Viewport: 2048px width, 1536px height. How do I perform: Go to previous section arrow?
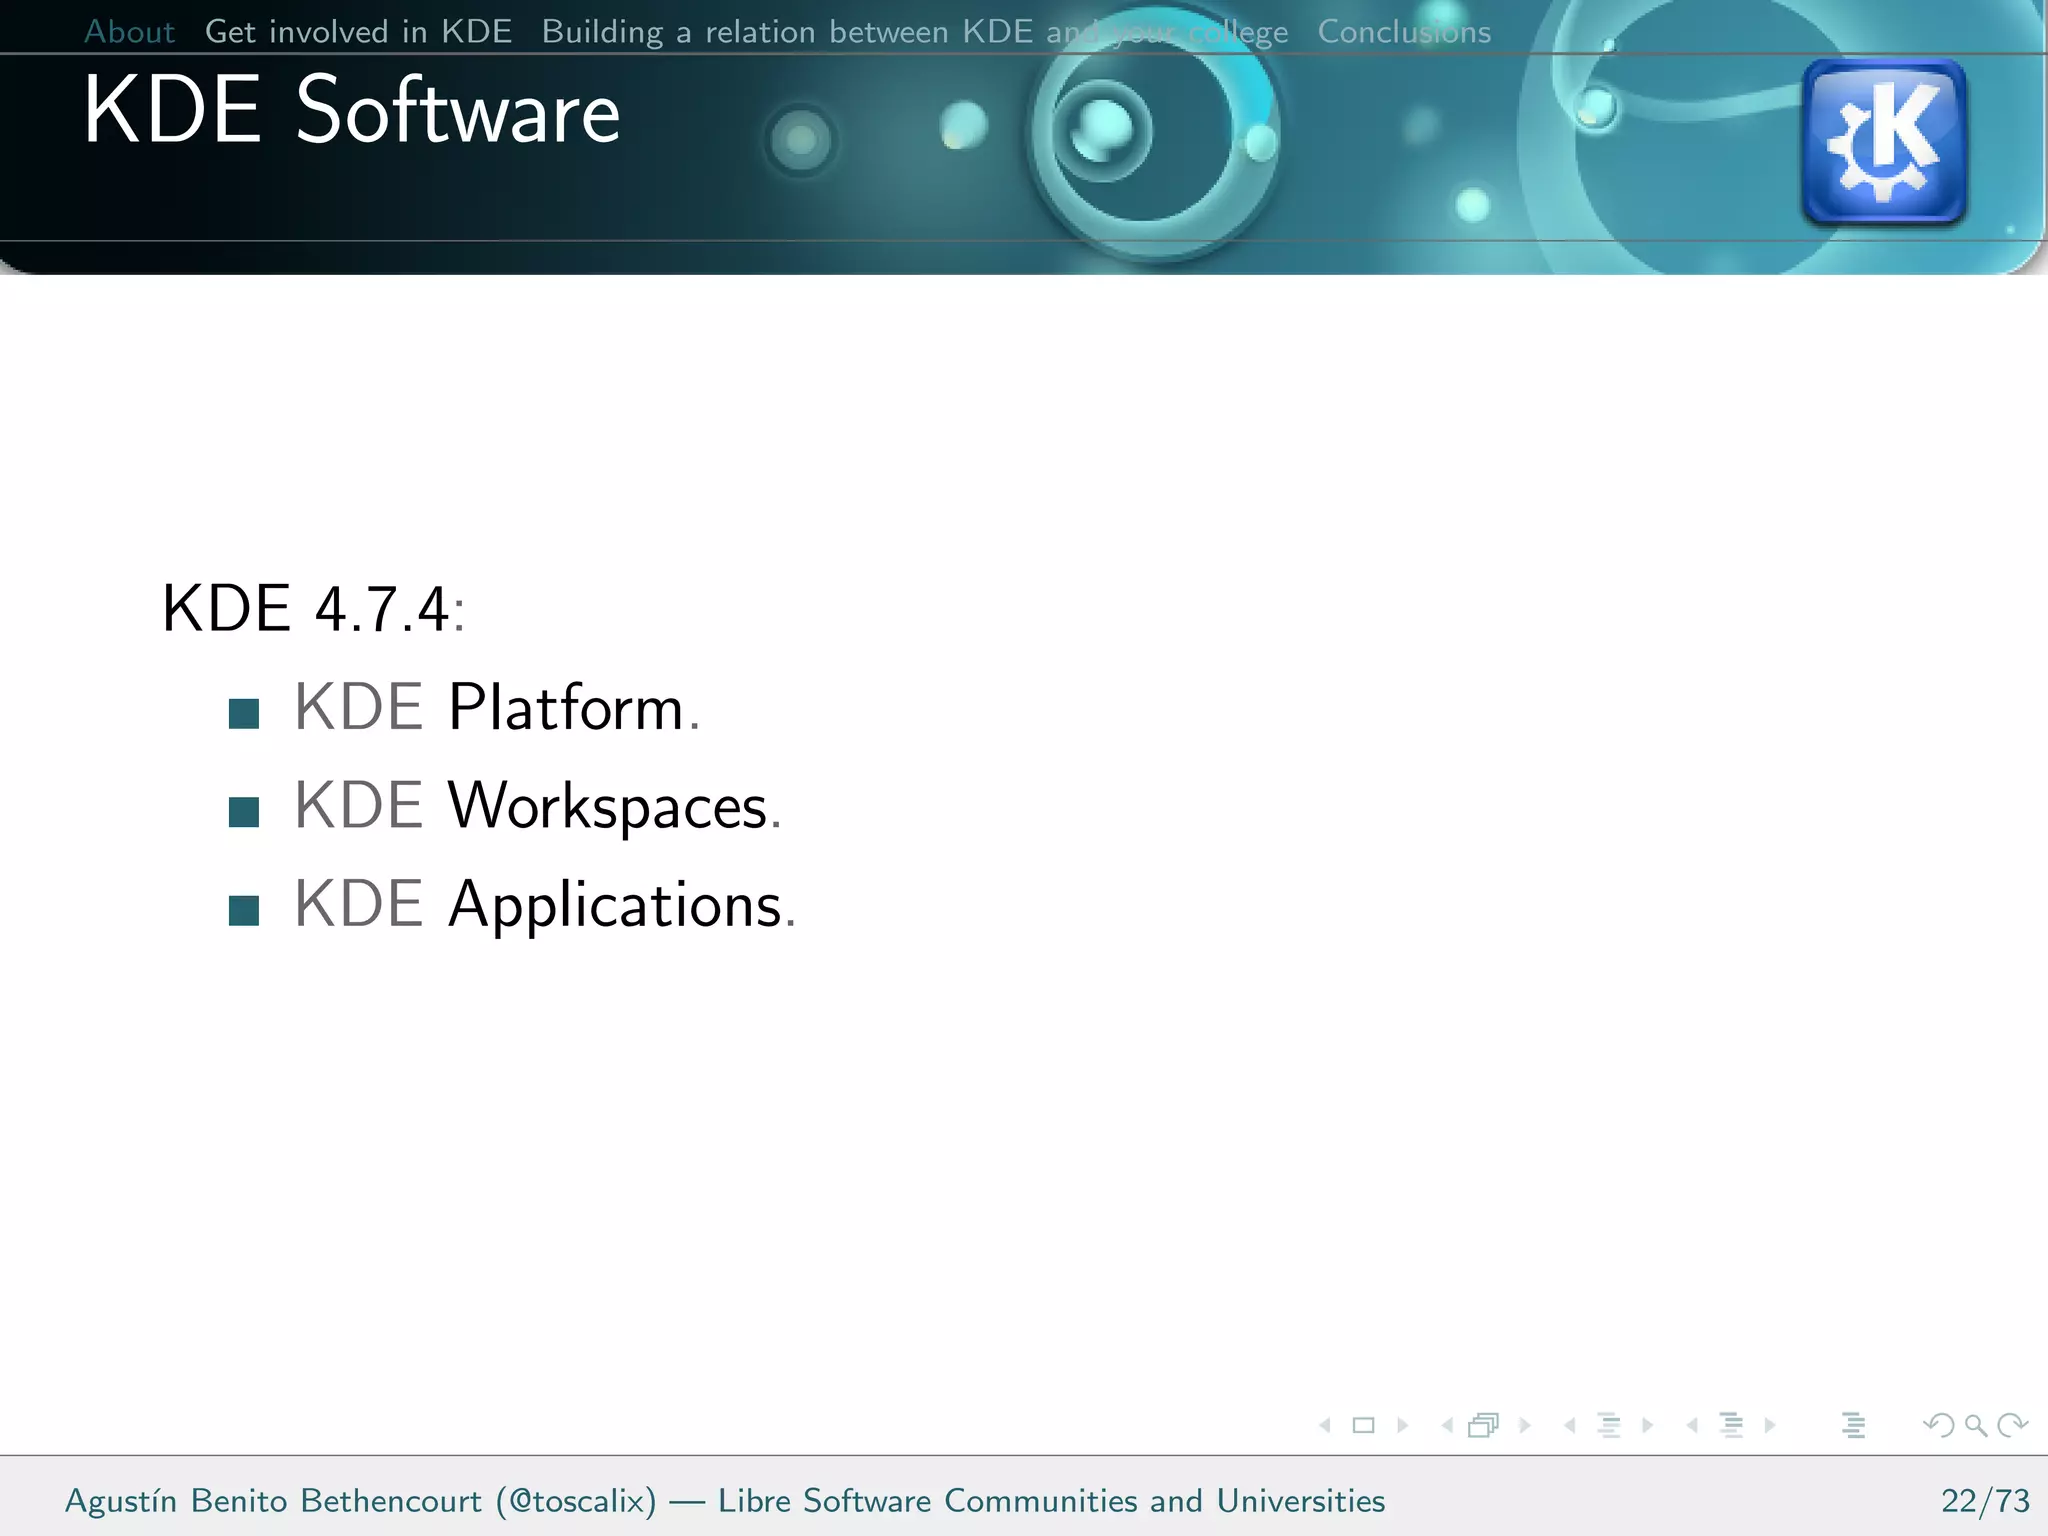1692,1425
